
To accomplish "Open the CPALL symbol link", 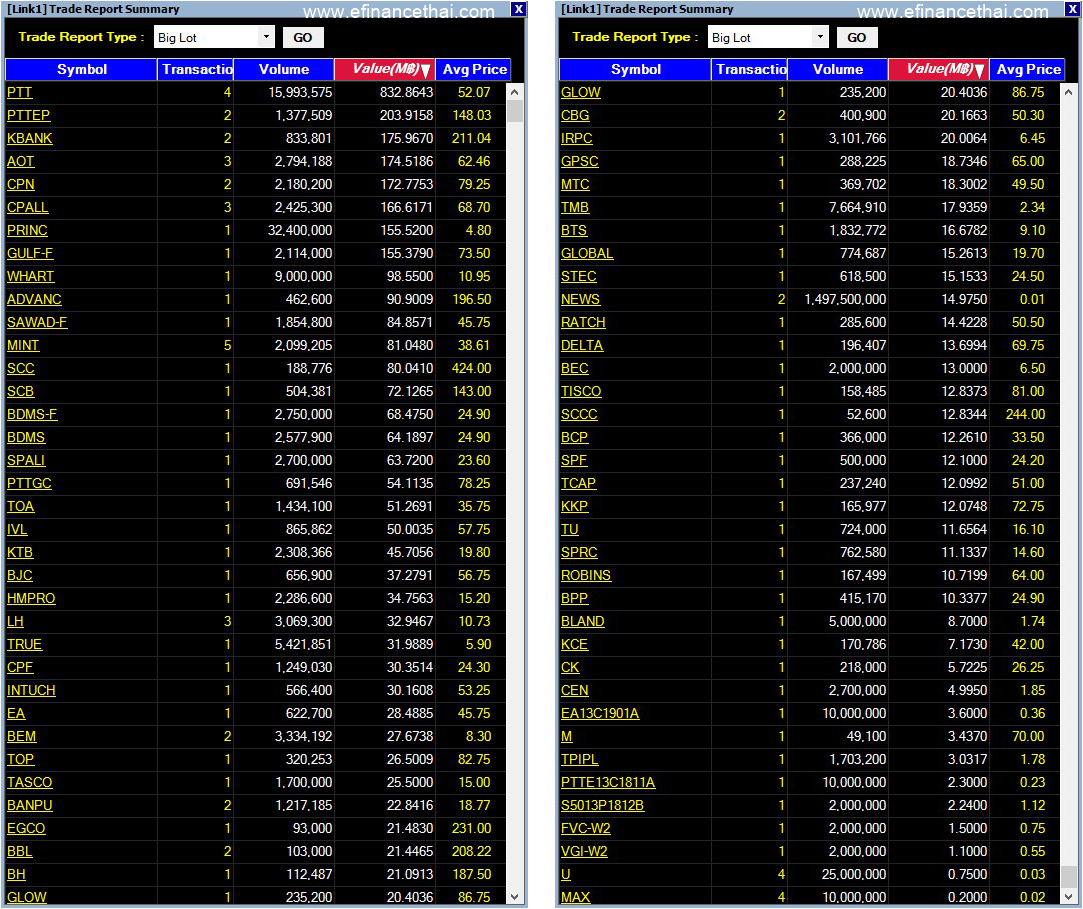I will (x=28, y=207).
